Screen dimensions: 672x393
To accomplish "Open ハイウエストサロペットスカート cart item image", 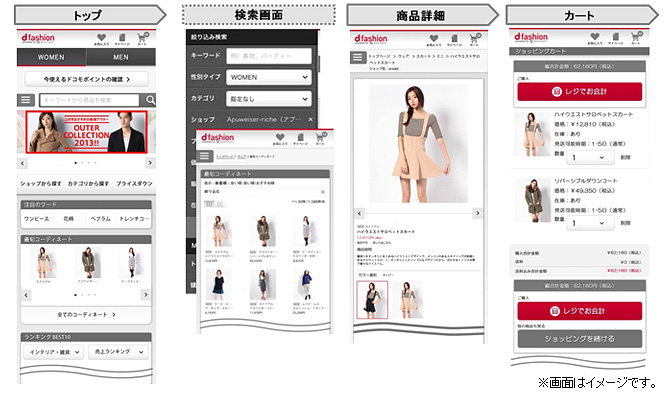I will (531, 135).
